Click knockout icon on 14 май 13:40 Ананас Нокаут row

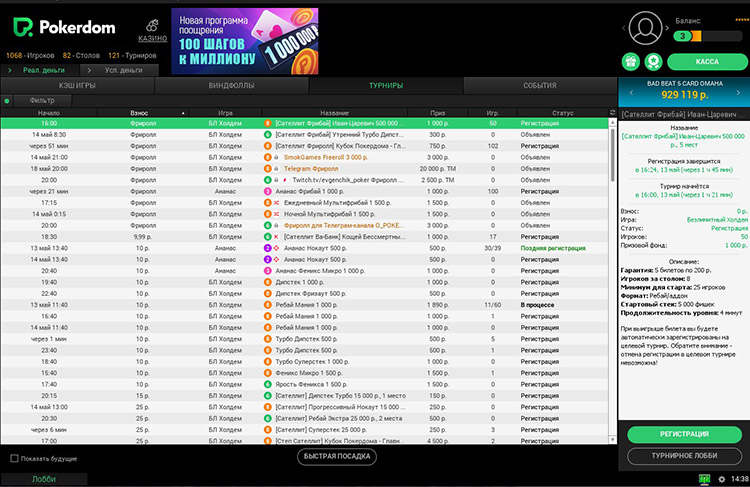click(276, 260)
